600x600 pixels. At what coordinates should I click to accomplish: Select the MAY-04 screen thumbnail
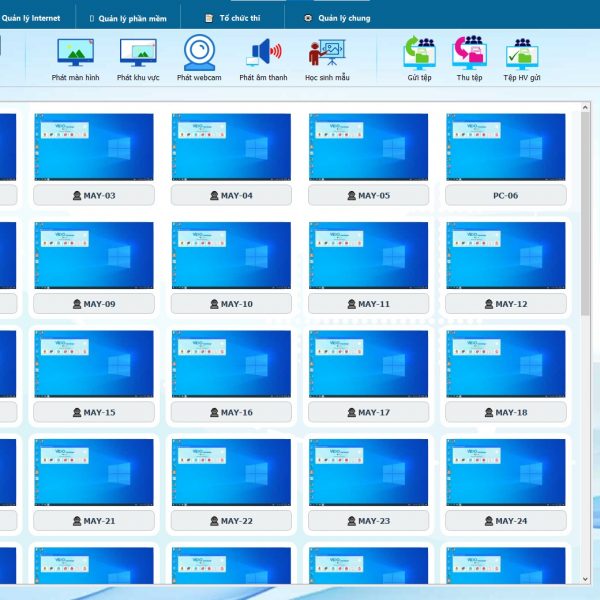click(232, 147)
